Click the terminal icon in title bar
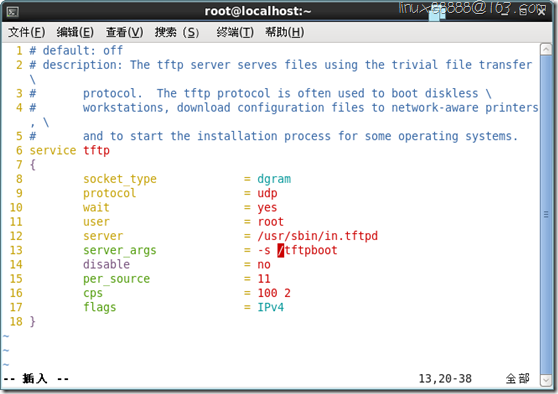The width and height of the screenshot is (558, 394). (x=12, y=12)
